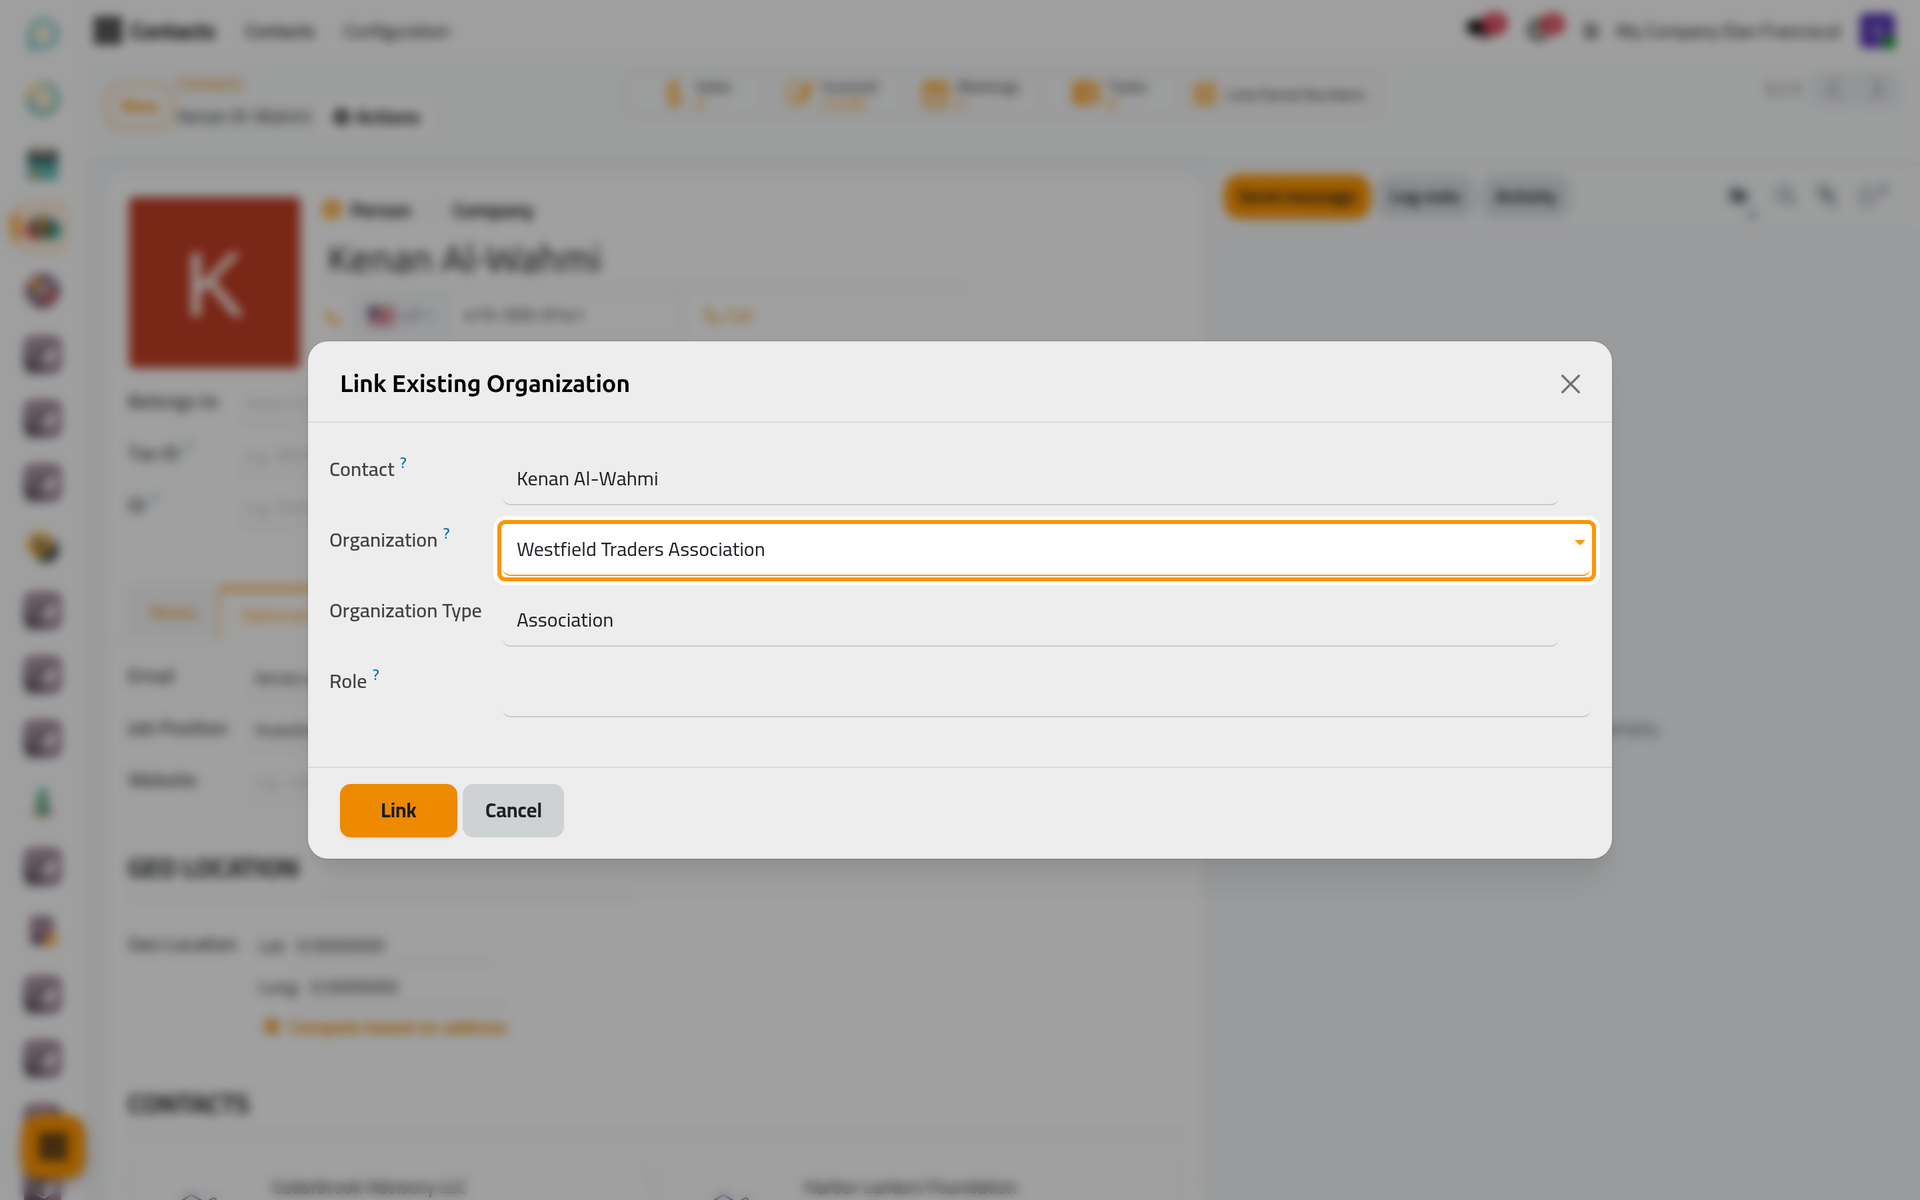This screenshot has width=1920, height=1200.
Task: Click the Contact label in the dialog
Action: (361, 470)
